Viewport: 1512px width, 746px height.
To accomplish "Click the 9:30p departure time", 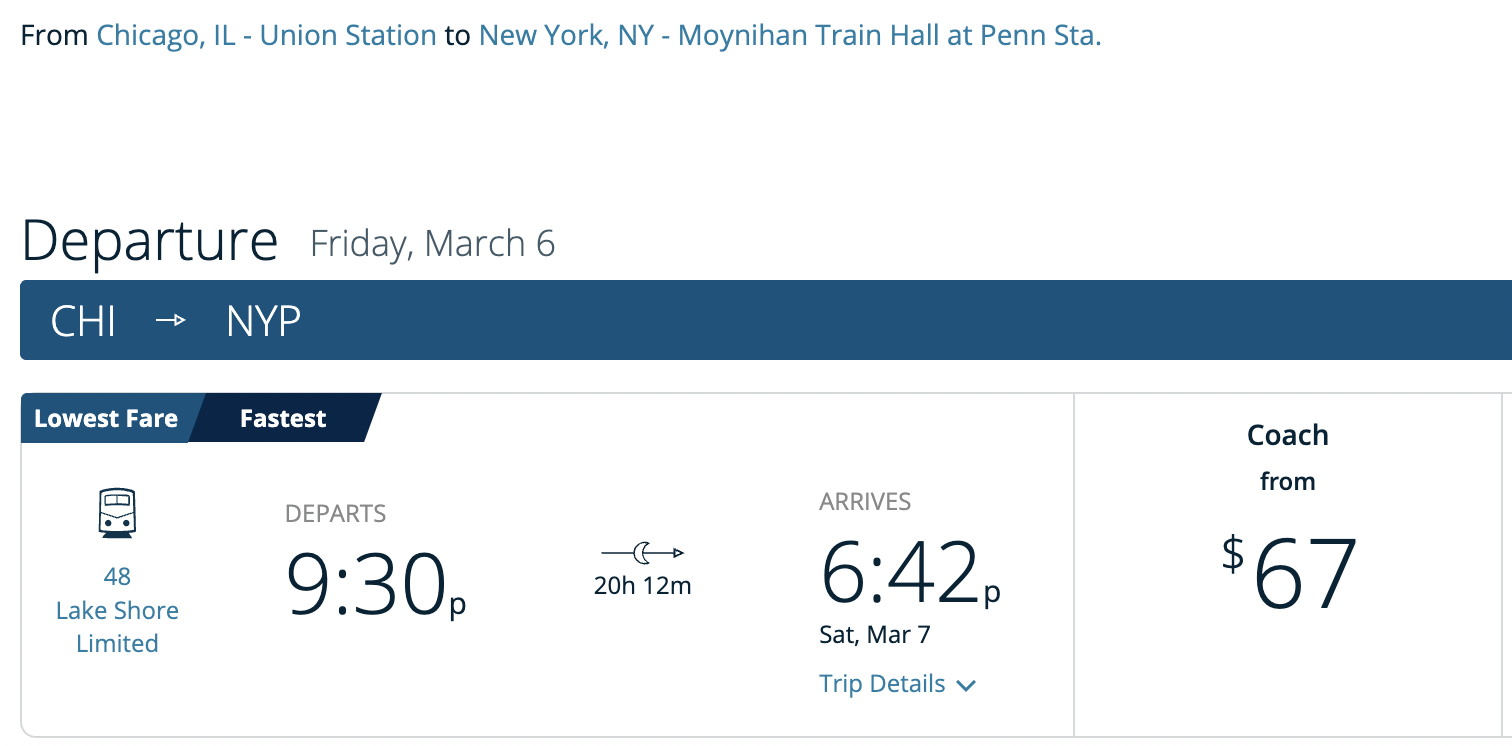I will pyautogui.click(x=376, y=584).
